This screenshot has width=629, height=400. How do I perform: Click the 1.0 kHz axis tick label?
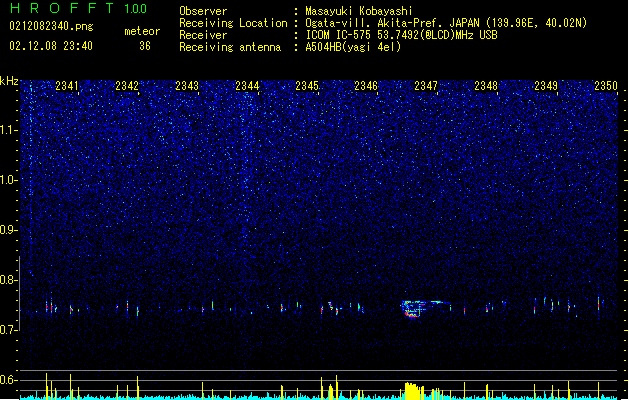(8, 180)
